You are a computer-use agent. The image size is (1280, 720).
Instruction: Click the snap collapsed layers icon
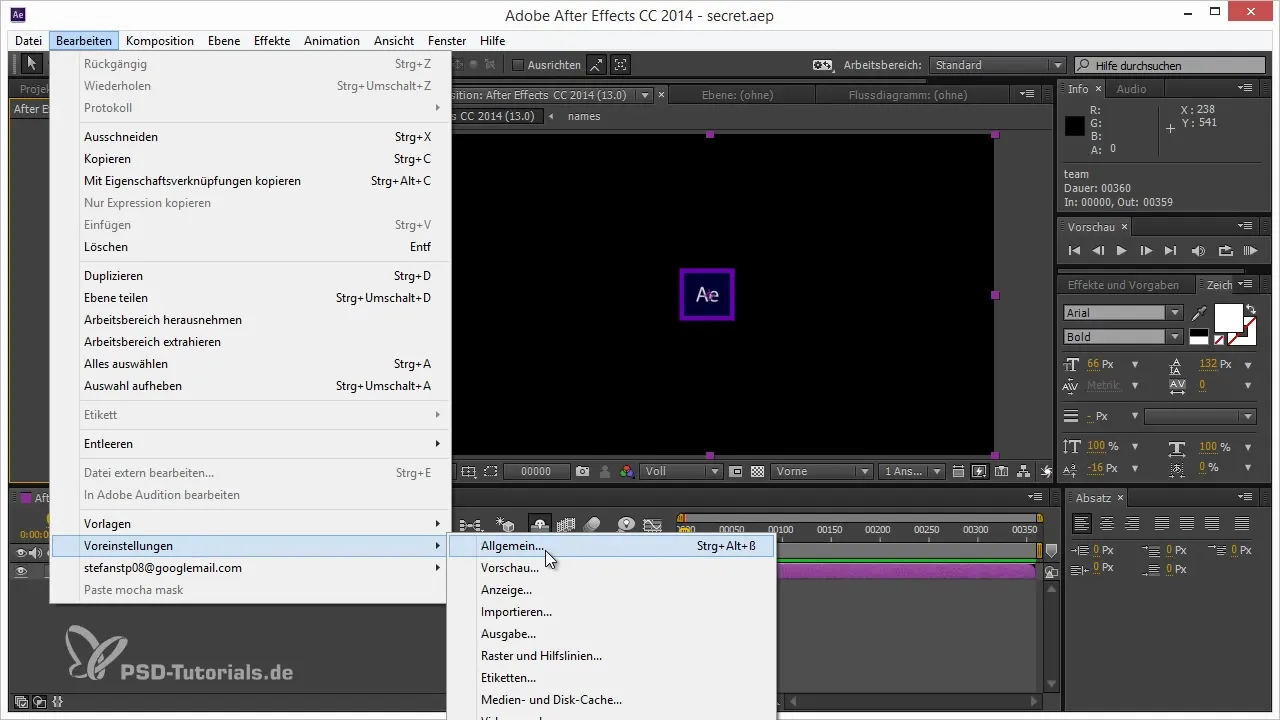click(x=621, y=65)
